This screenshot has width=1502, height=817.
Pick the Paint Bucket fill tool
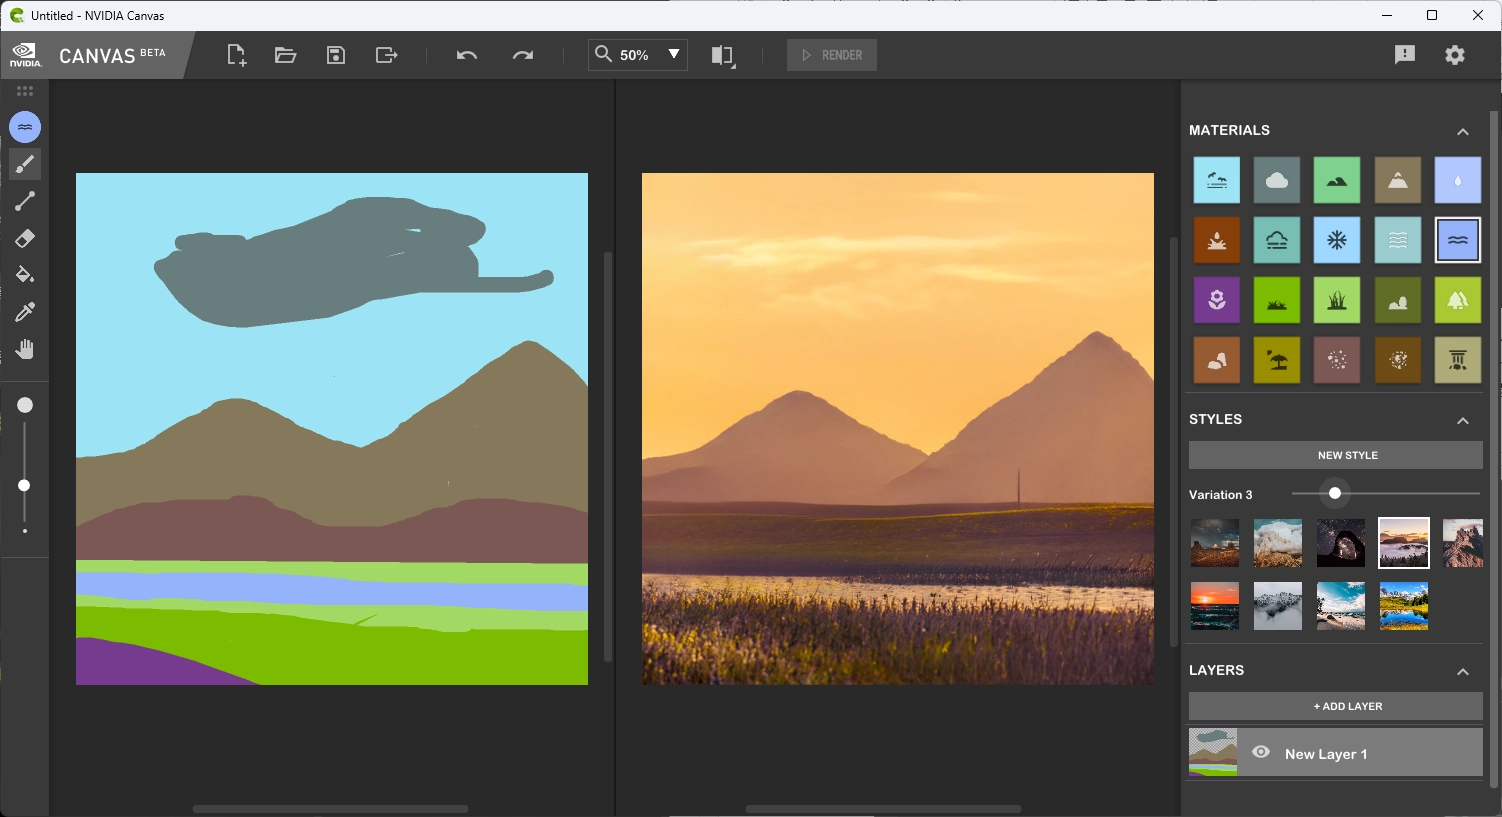coord(25,275)
